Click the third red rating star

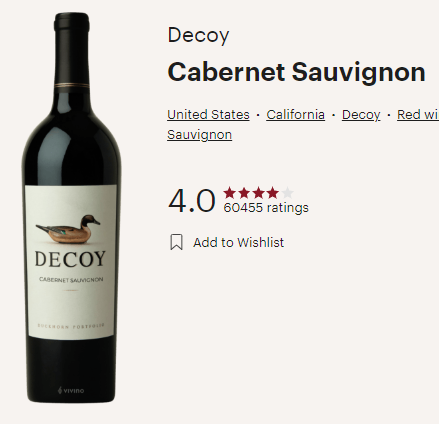[259, 193]
